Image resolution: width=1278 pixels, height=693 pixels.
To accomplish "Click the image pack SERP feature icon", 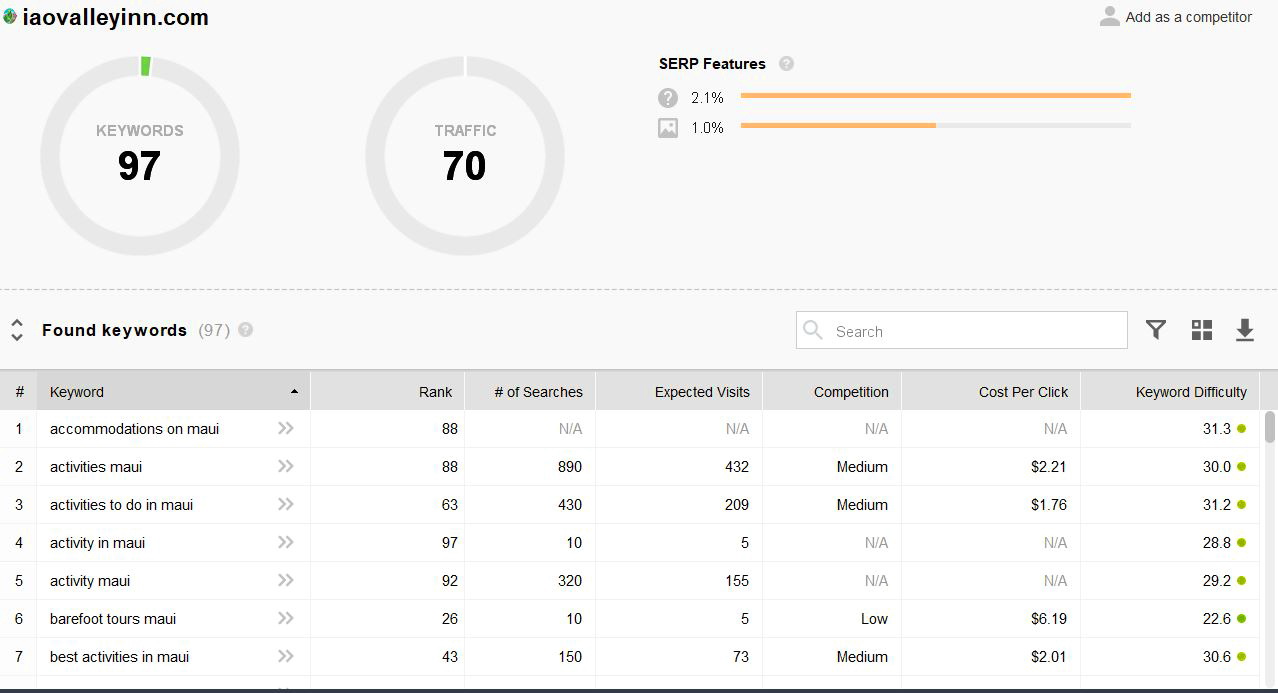I will tap(668, 128).
